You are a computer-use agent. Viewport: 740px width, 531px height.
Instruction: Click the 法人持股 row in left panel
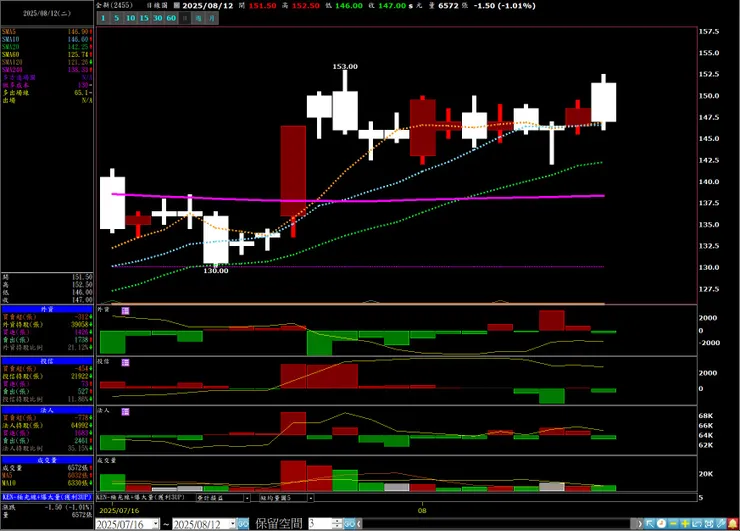[x=47, y=425]
